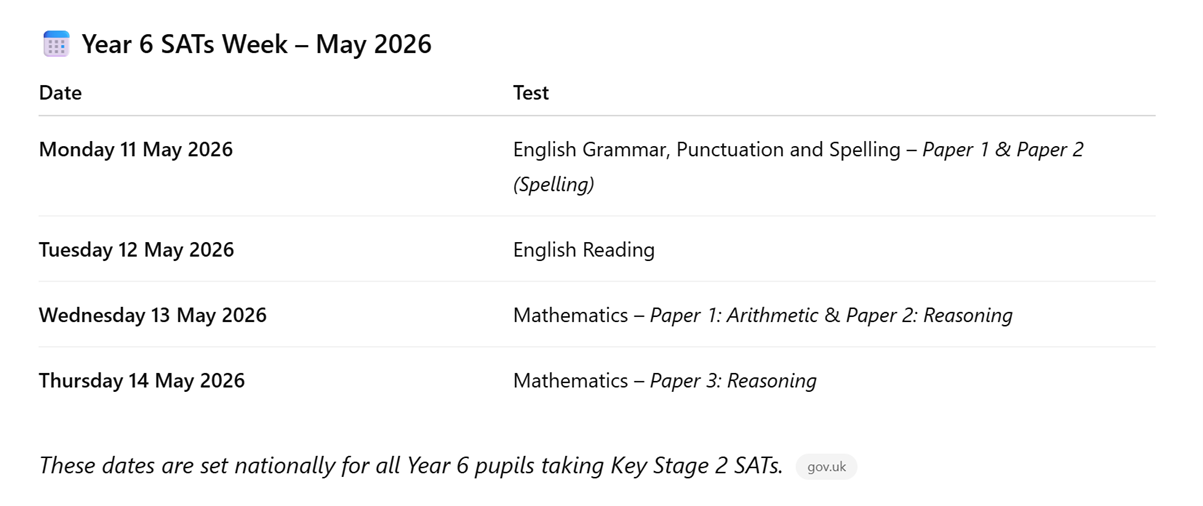Image resolution: width=1203 pixels, height=506 pixels.
Task: Click Mathematics in the Wednesday row
Action: (570, 316)
